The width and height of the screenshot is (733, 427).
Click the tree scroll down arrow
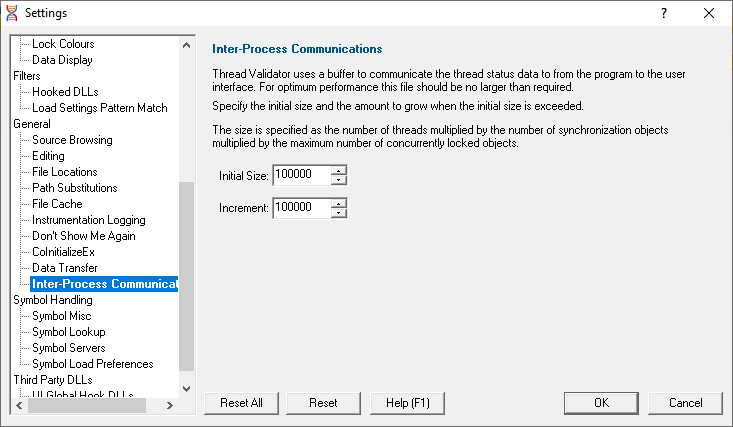pos(187,389)
